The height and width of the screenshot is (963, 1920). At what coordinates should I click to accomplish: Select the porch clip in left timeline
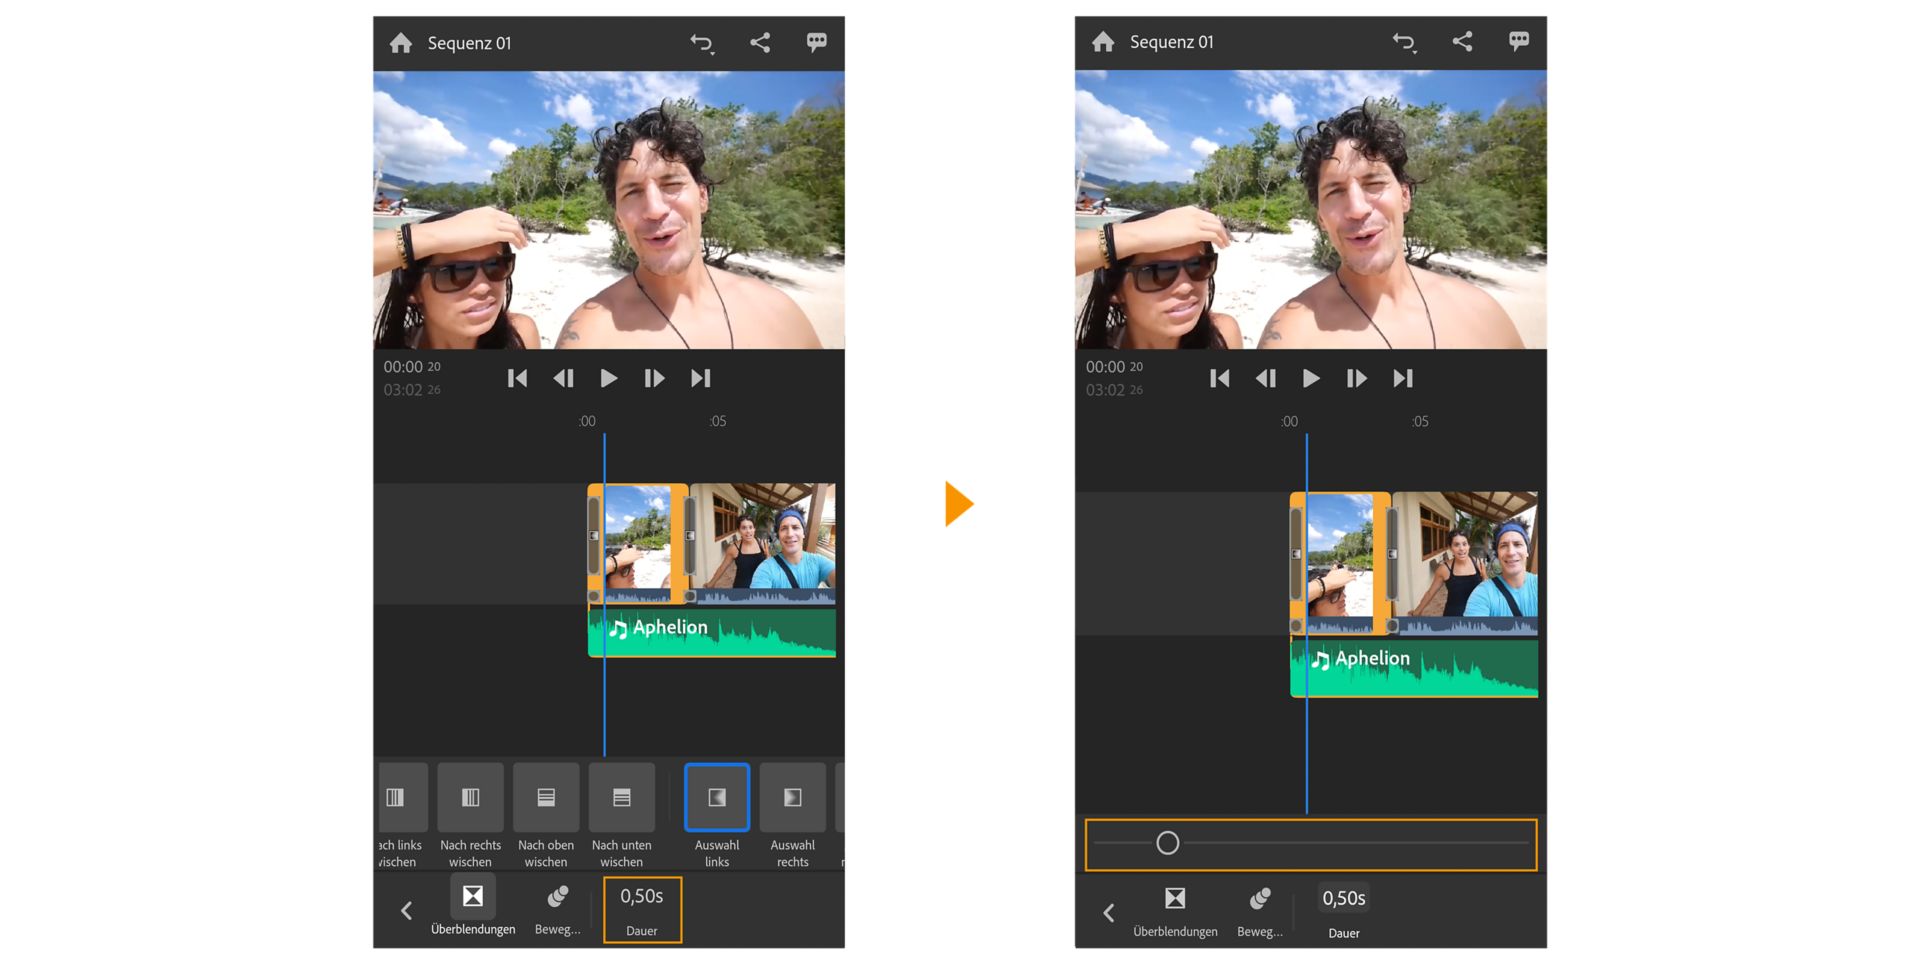tap(763, 543)
